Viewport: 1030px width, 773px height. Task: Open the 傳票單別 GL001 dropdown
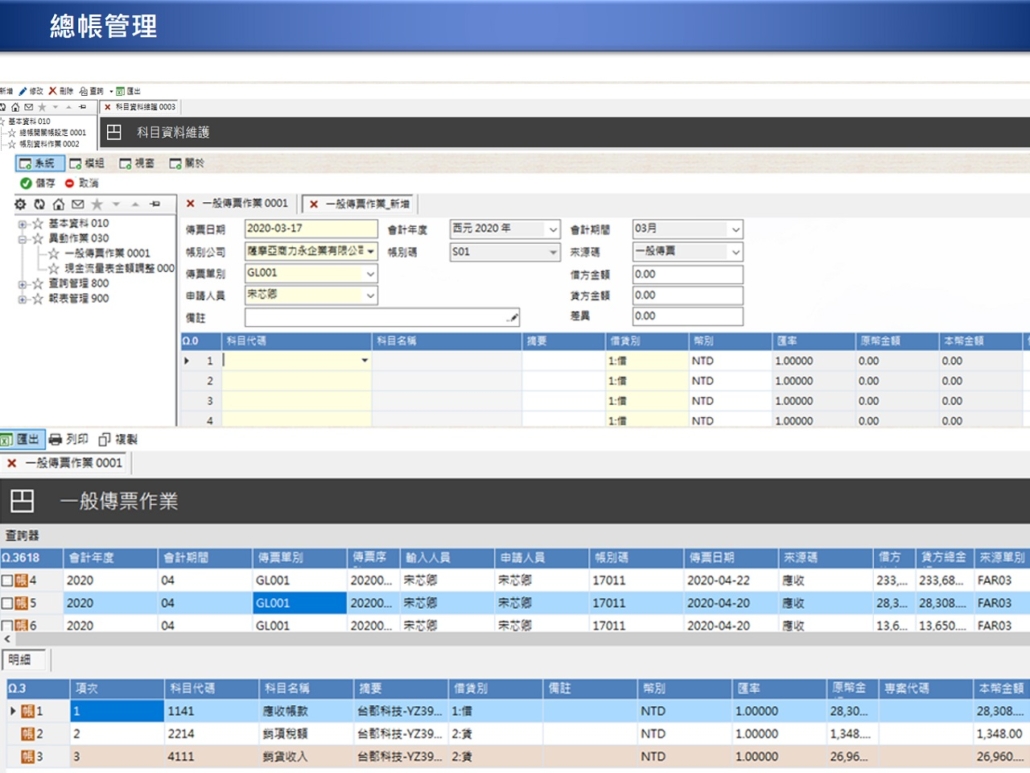pyautogui.click(x=370, y=273)
